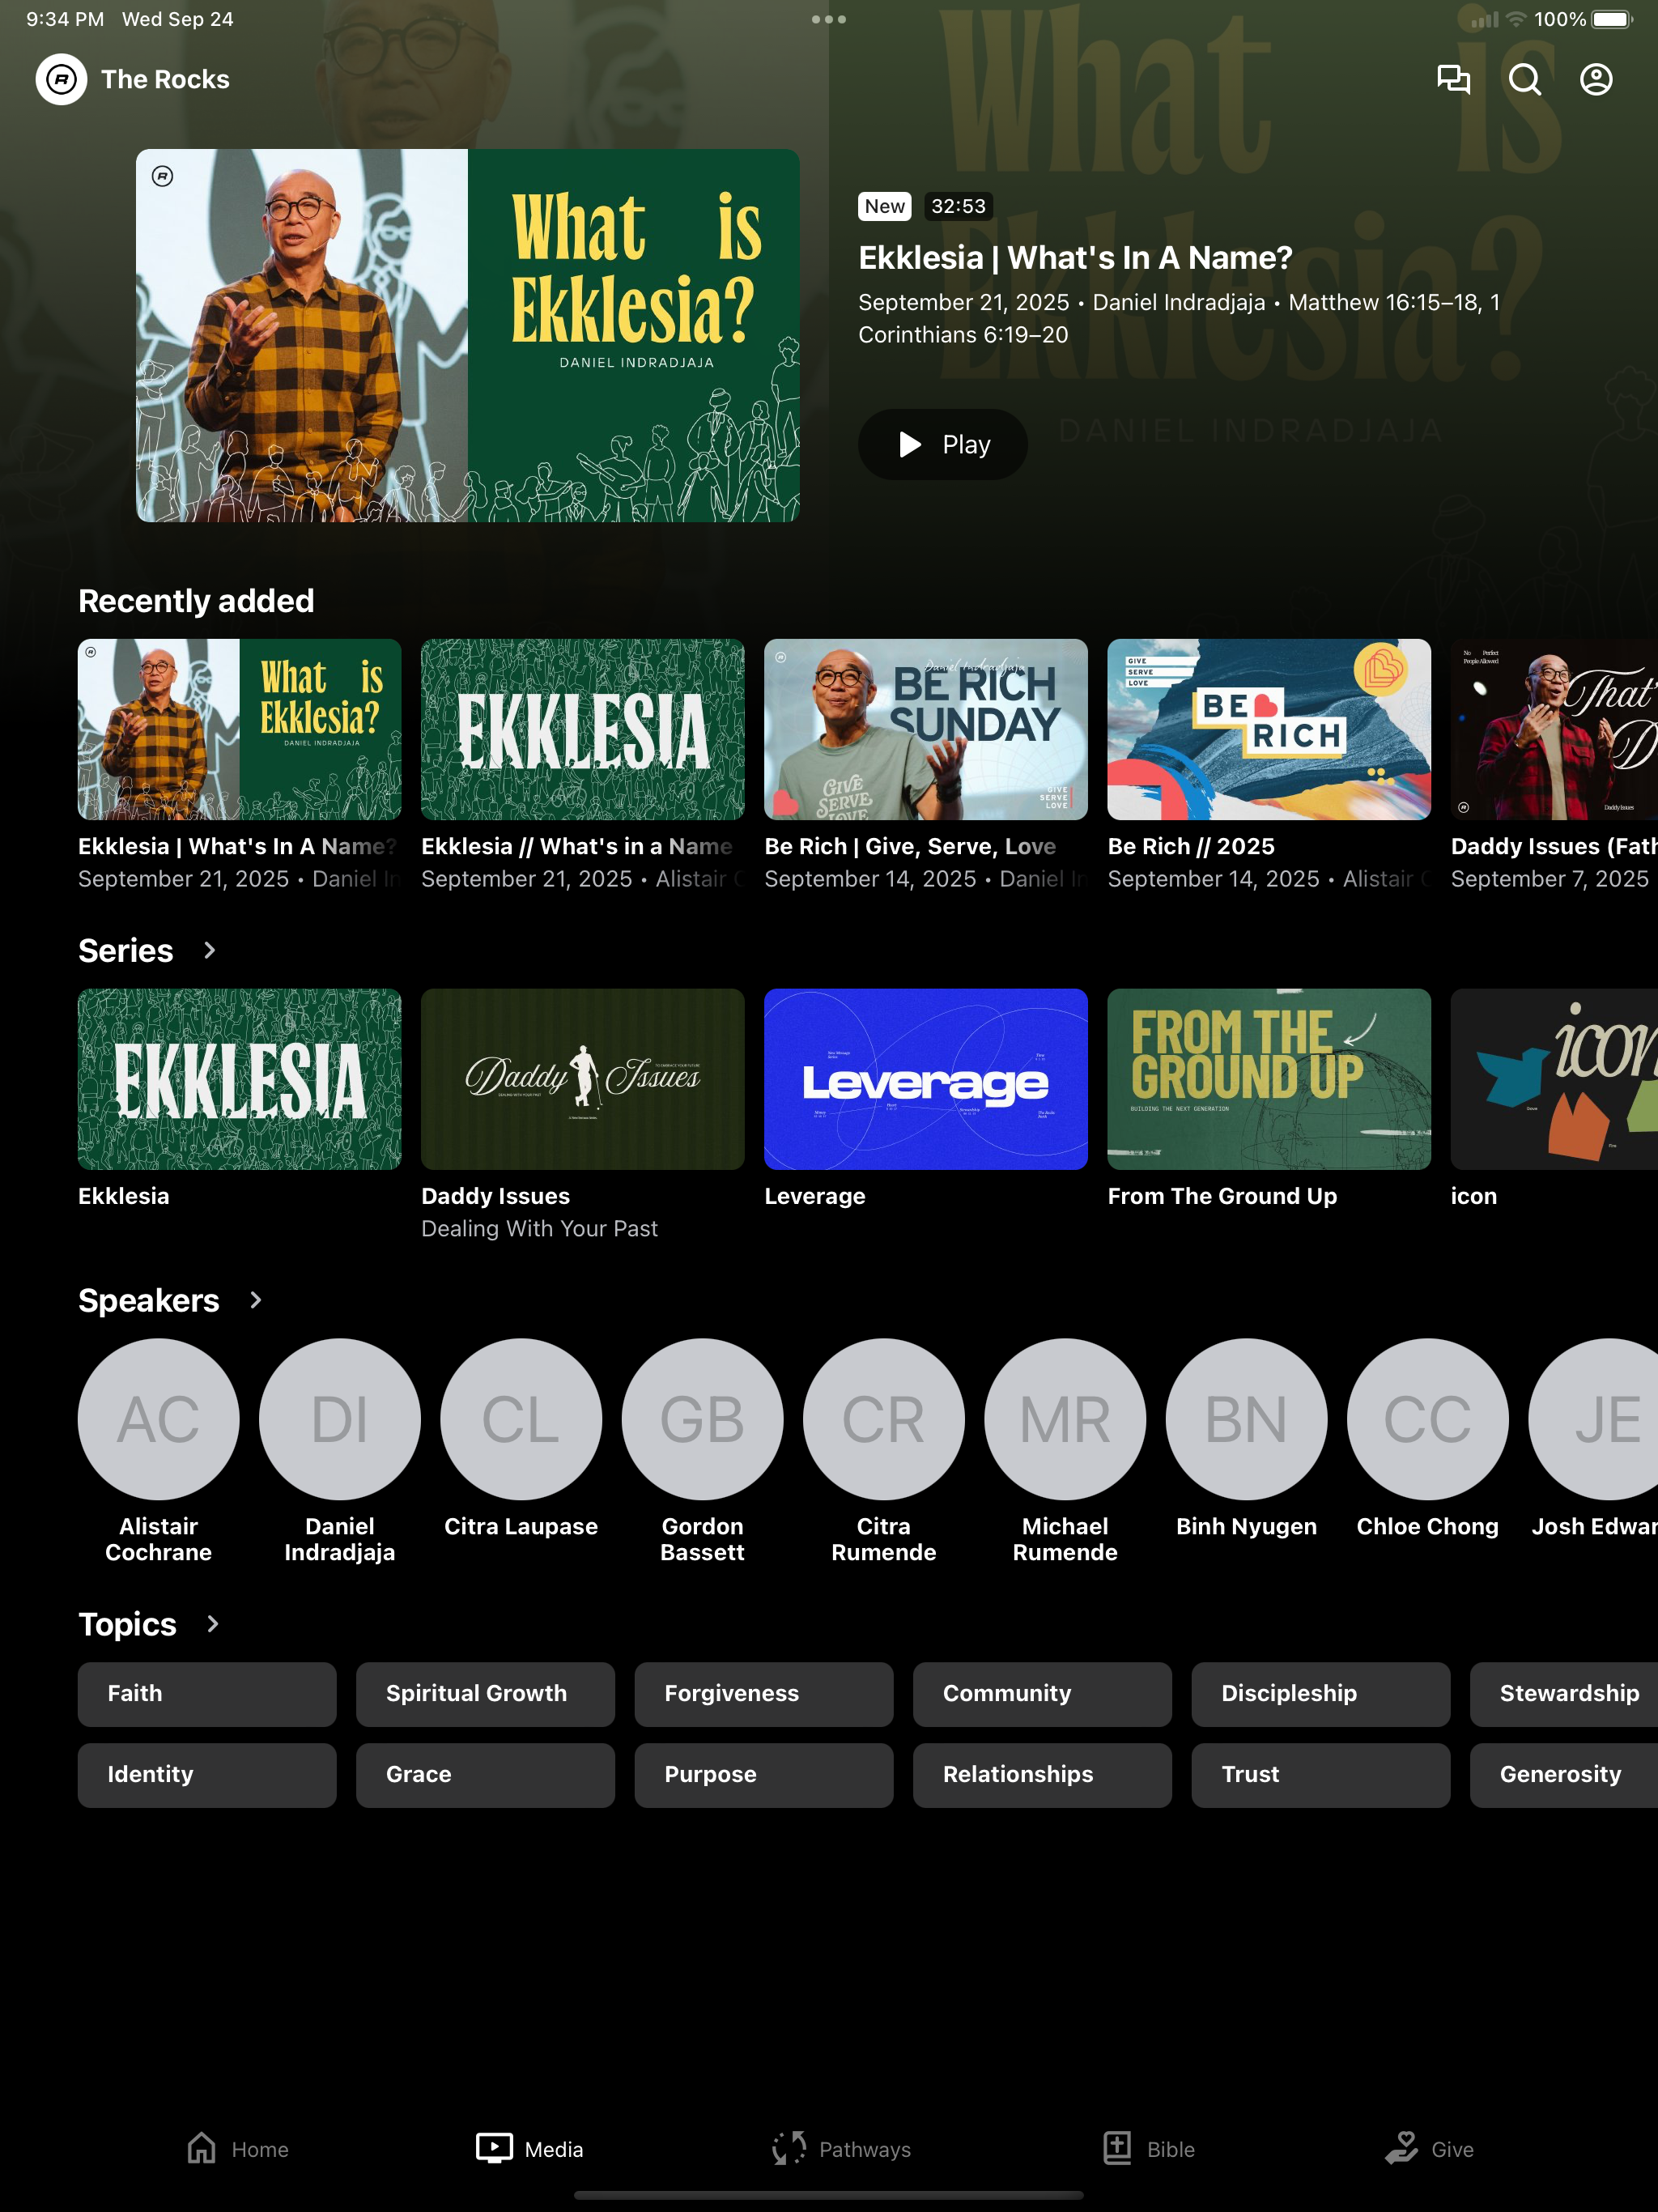Open the Daddy Issues series card

pyautogui.click(x=583, y=1079)
